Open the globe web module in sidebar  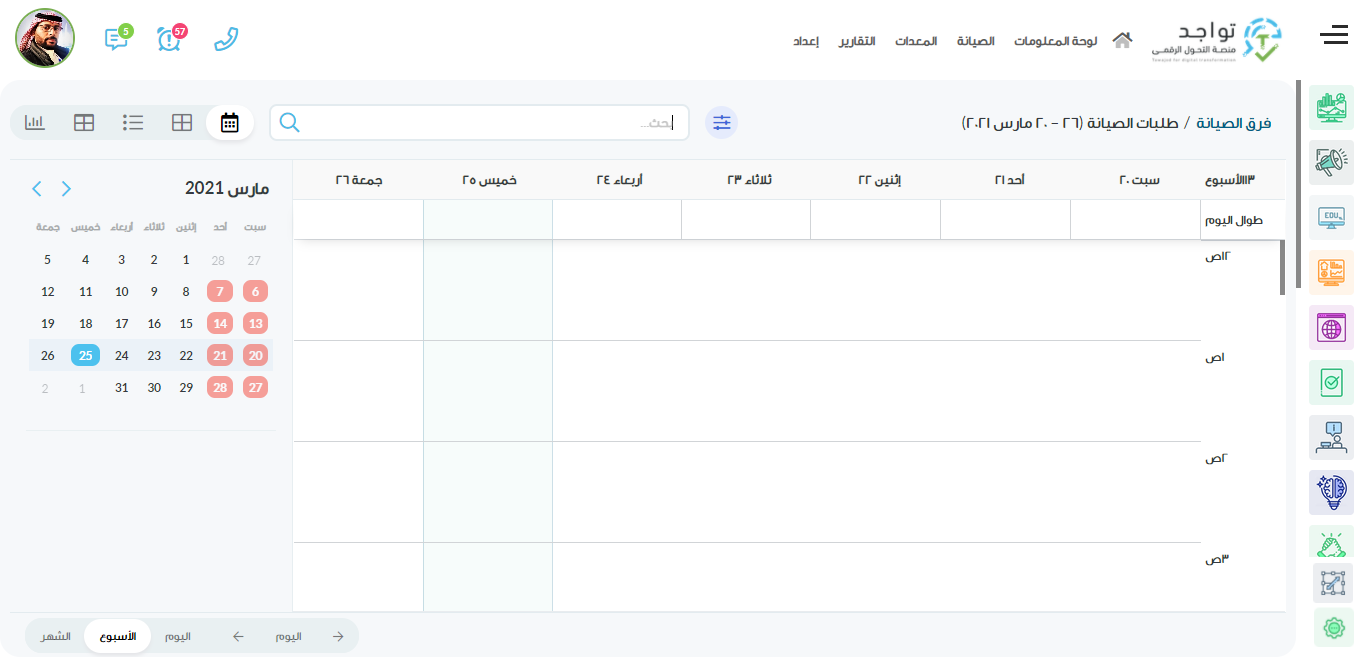pos(1331,327)
